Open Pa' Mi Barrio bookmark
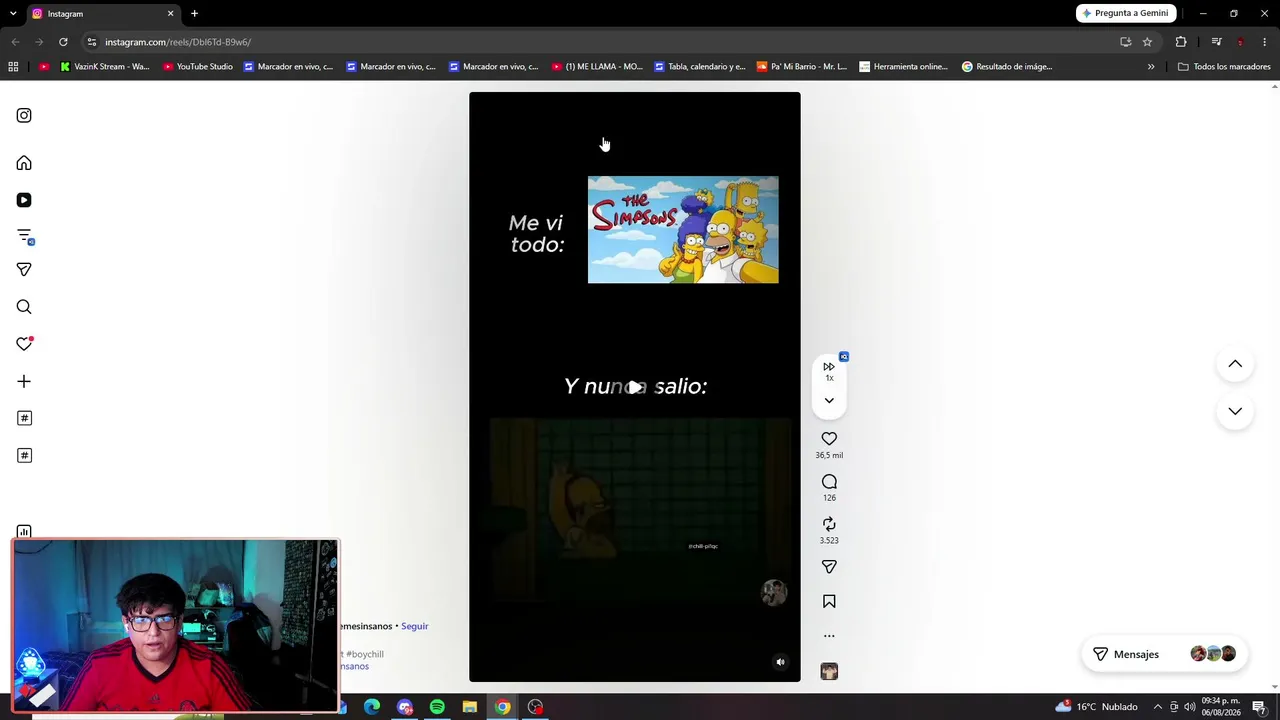Viewport: 1280px width, 720px height. tap(802, 67)
